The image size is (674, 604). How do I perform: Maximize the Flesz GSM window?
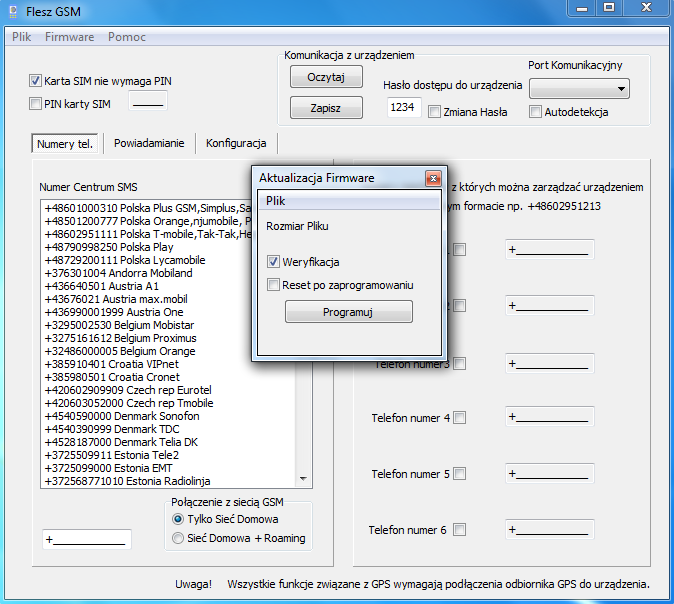[609, 9]
